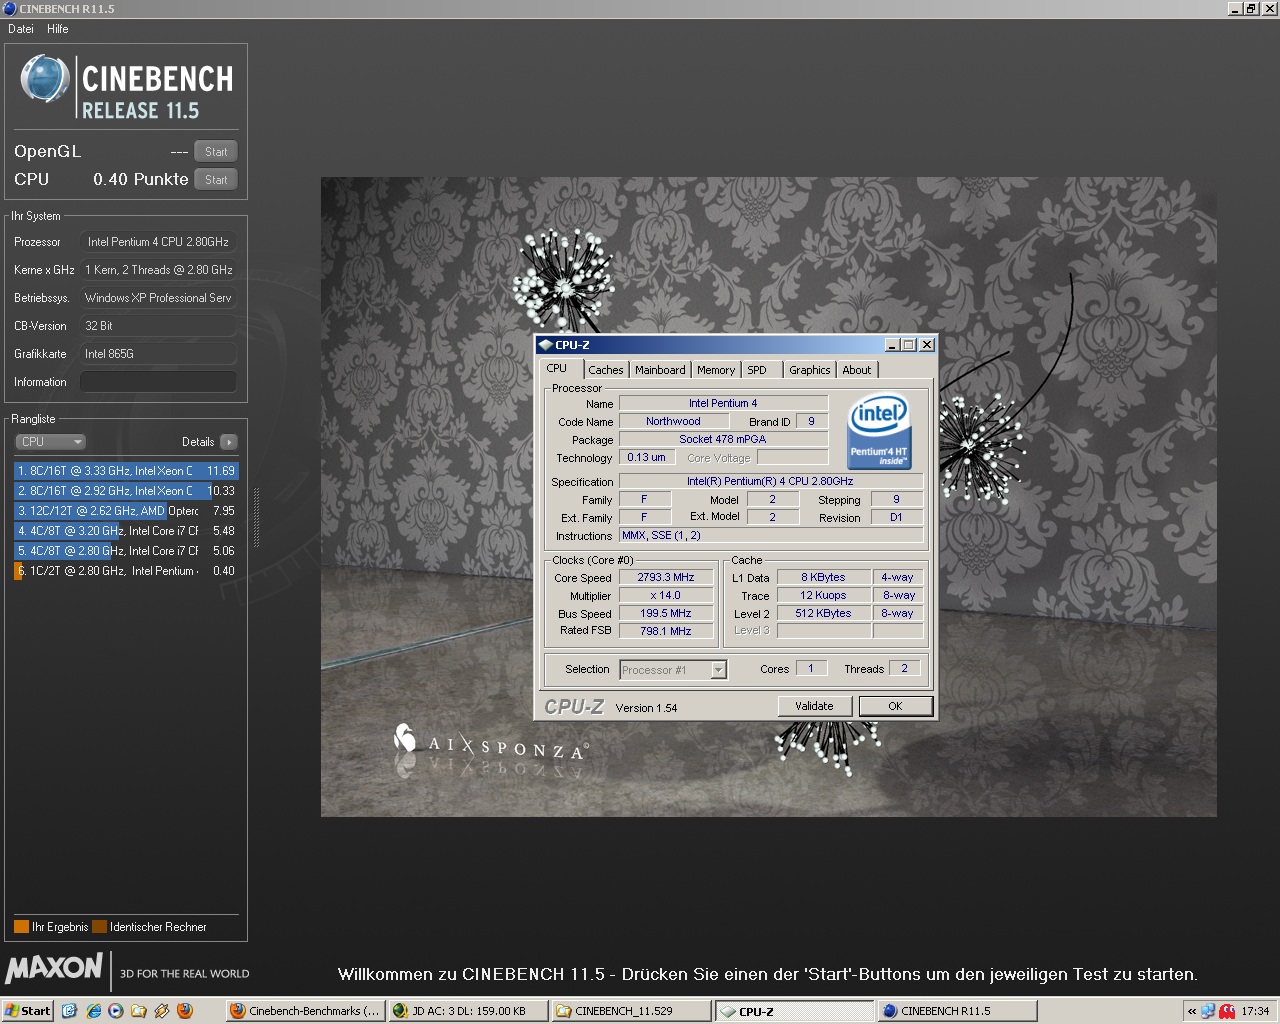This screenshot has height=1024, width=1280.
Task: Select the 12C/12T AMD Opteron ranking entry
Action: click(125, 511)
